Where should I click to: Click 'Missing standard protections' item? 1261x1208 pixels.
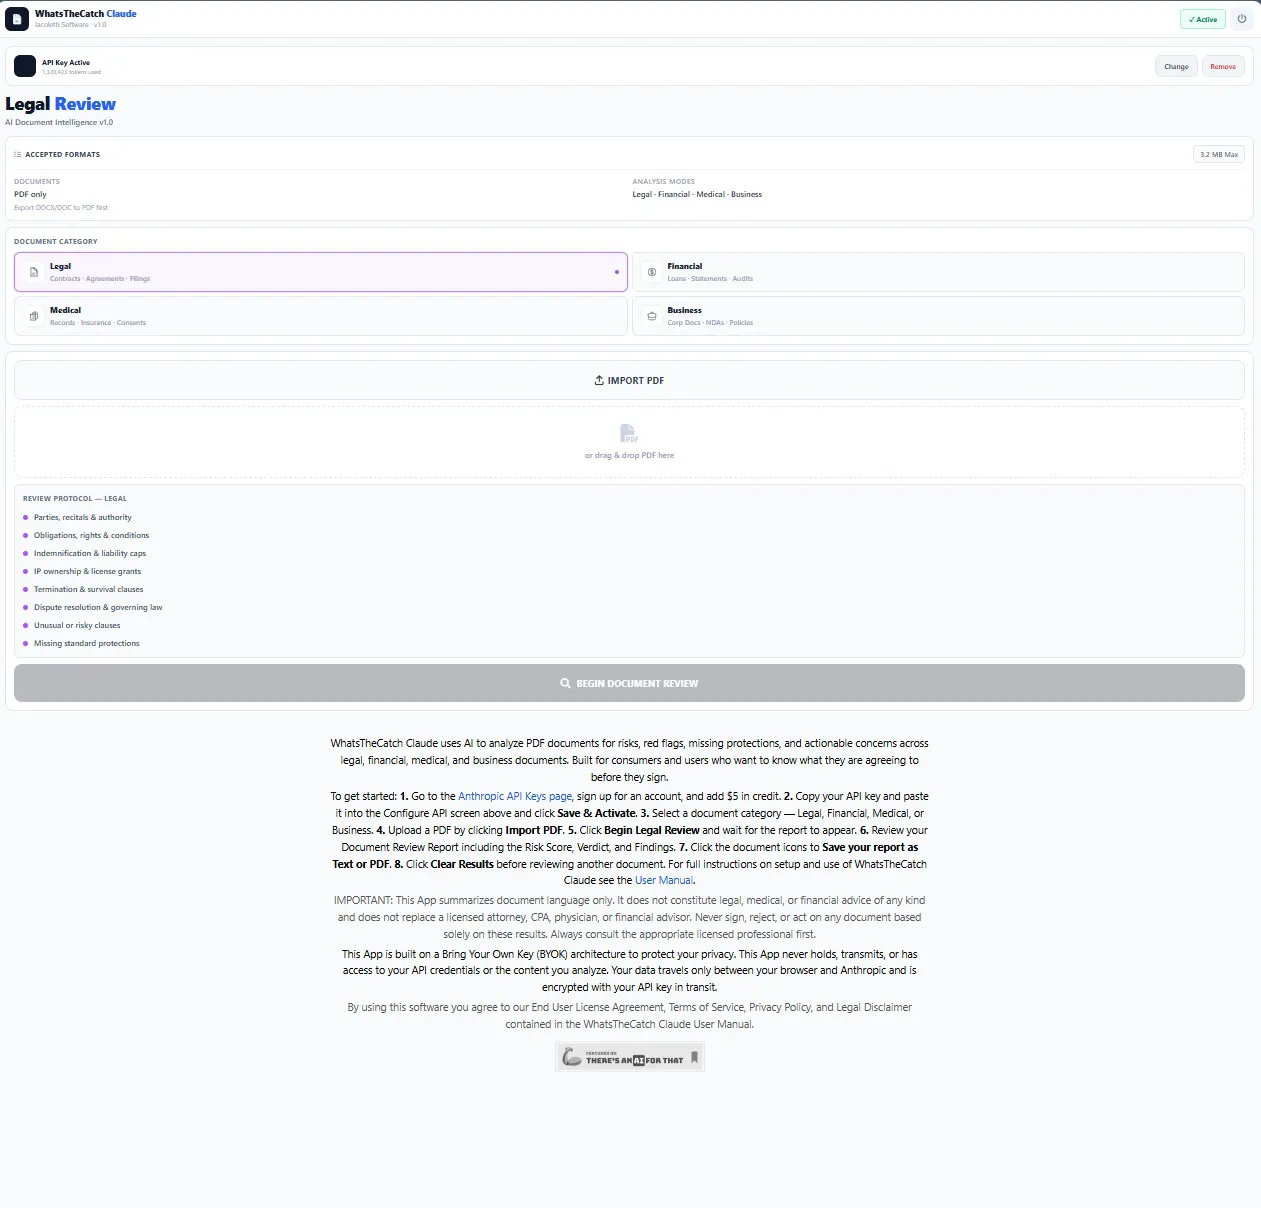[x=86, y=643]
